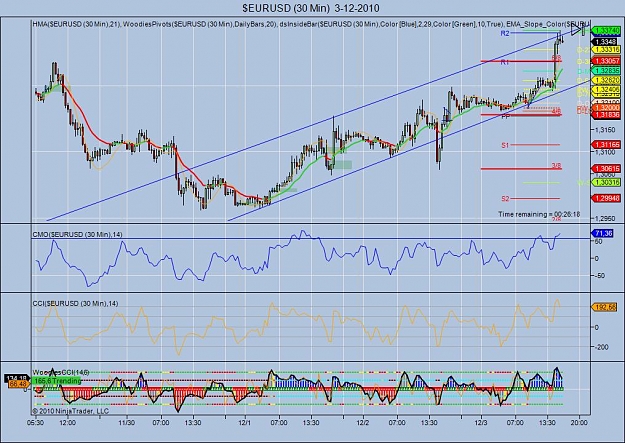This screenshot has width=625, height=443.
Task: Select the yellow 1,33316 price marker
Action: tap(606, 49)
